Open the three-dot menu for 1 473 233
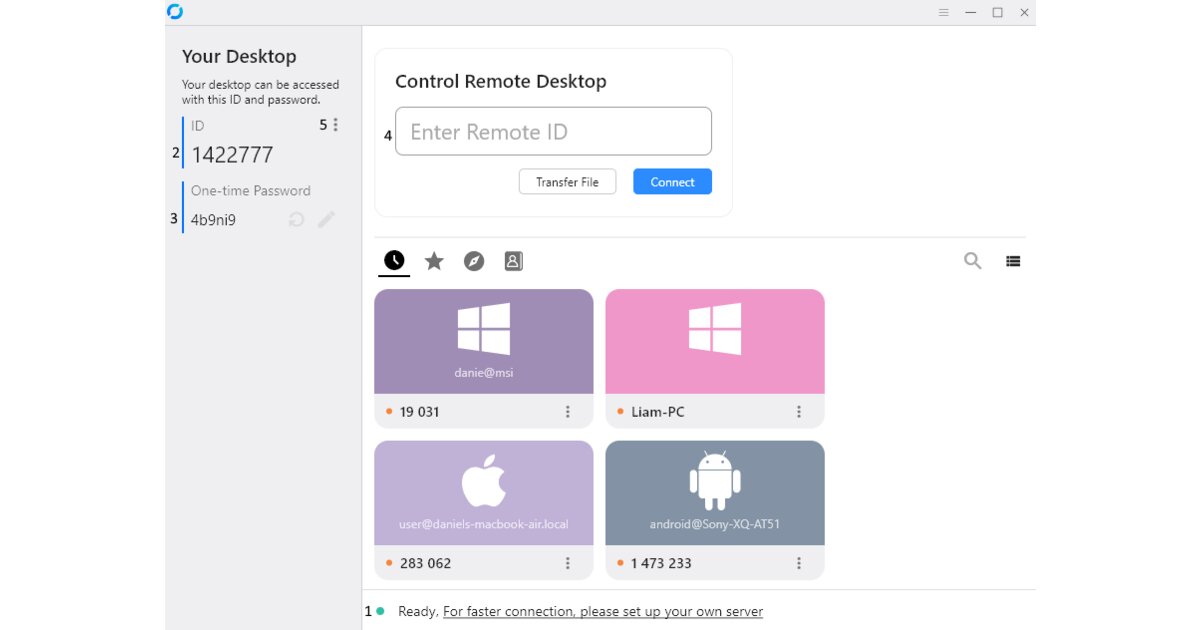 pos(799,563)
